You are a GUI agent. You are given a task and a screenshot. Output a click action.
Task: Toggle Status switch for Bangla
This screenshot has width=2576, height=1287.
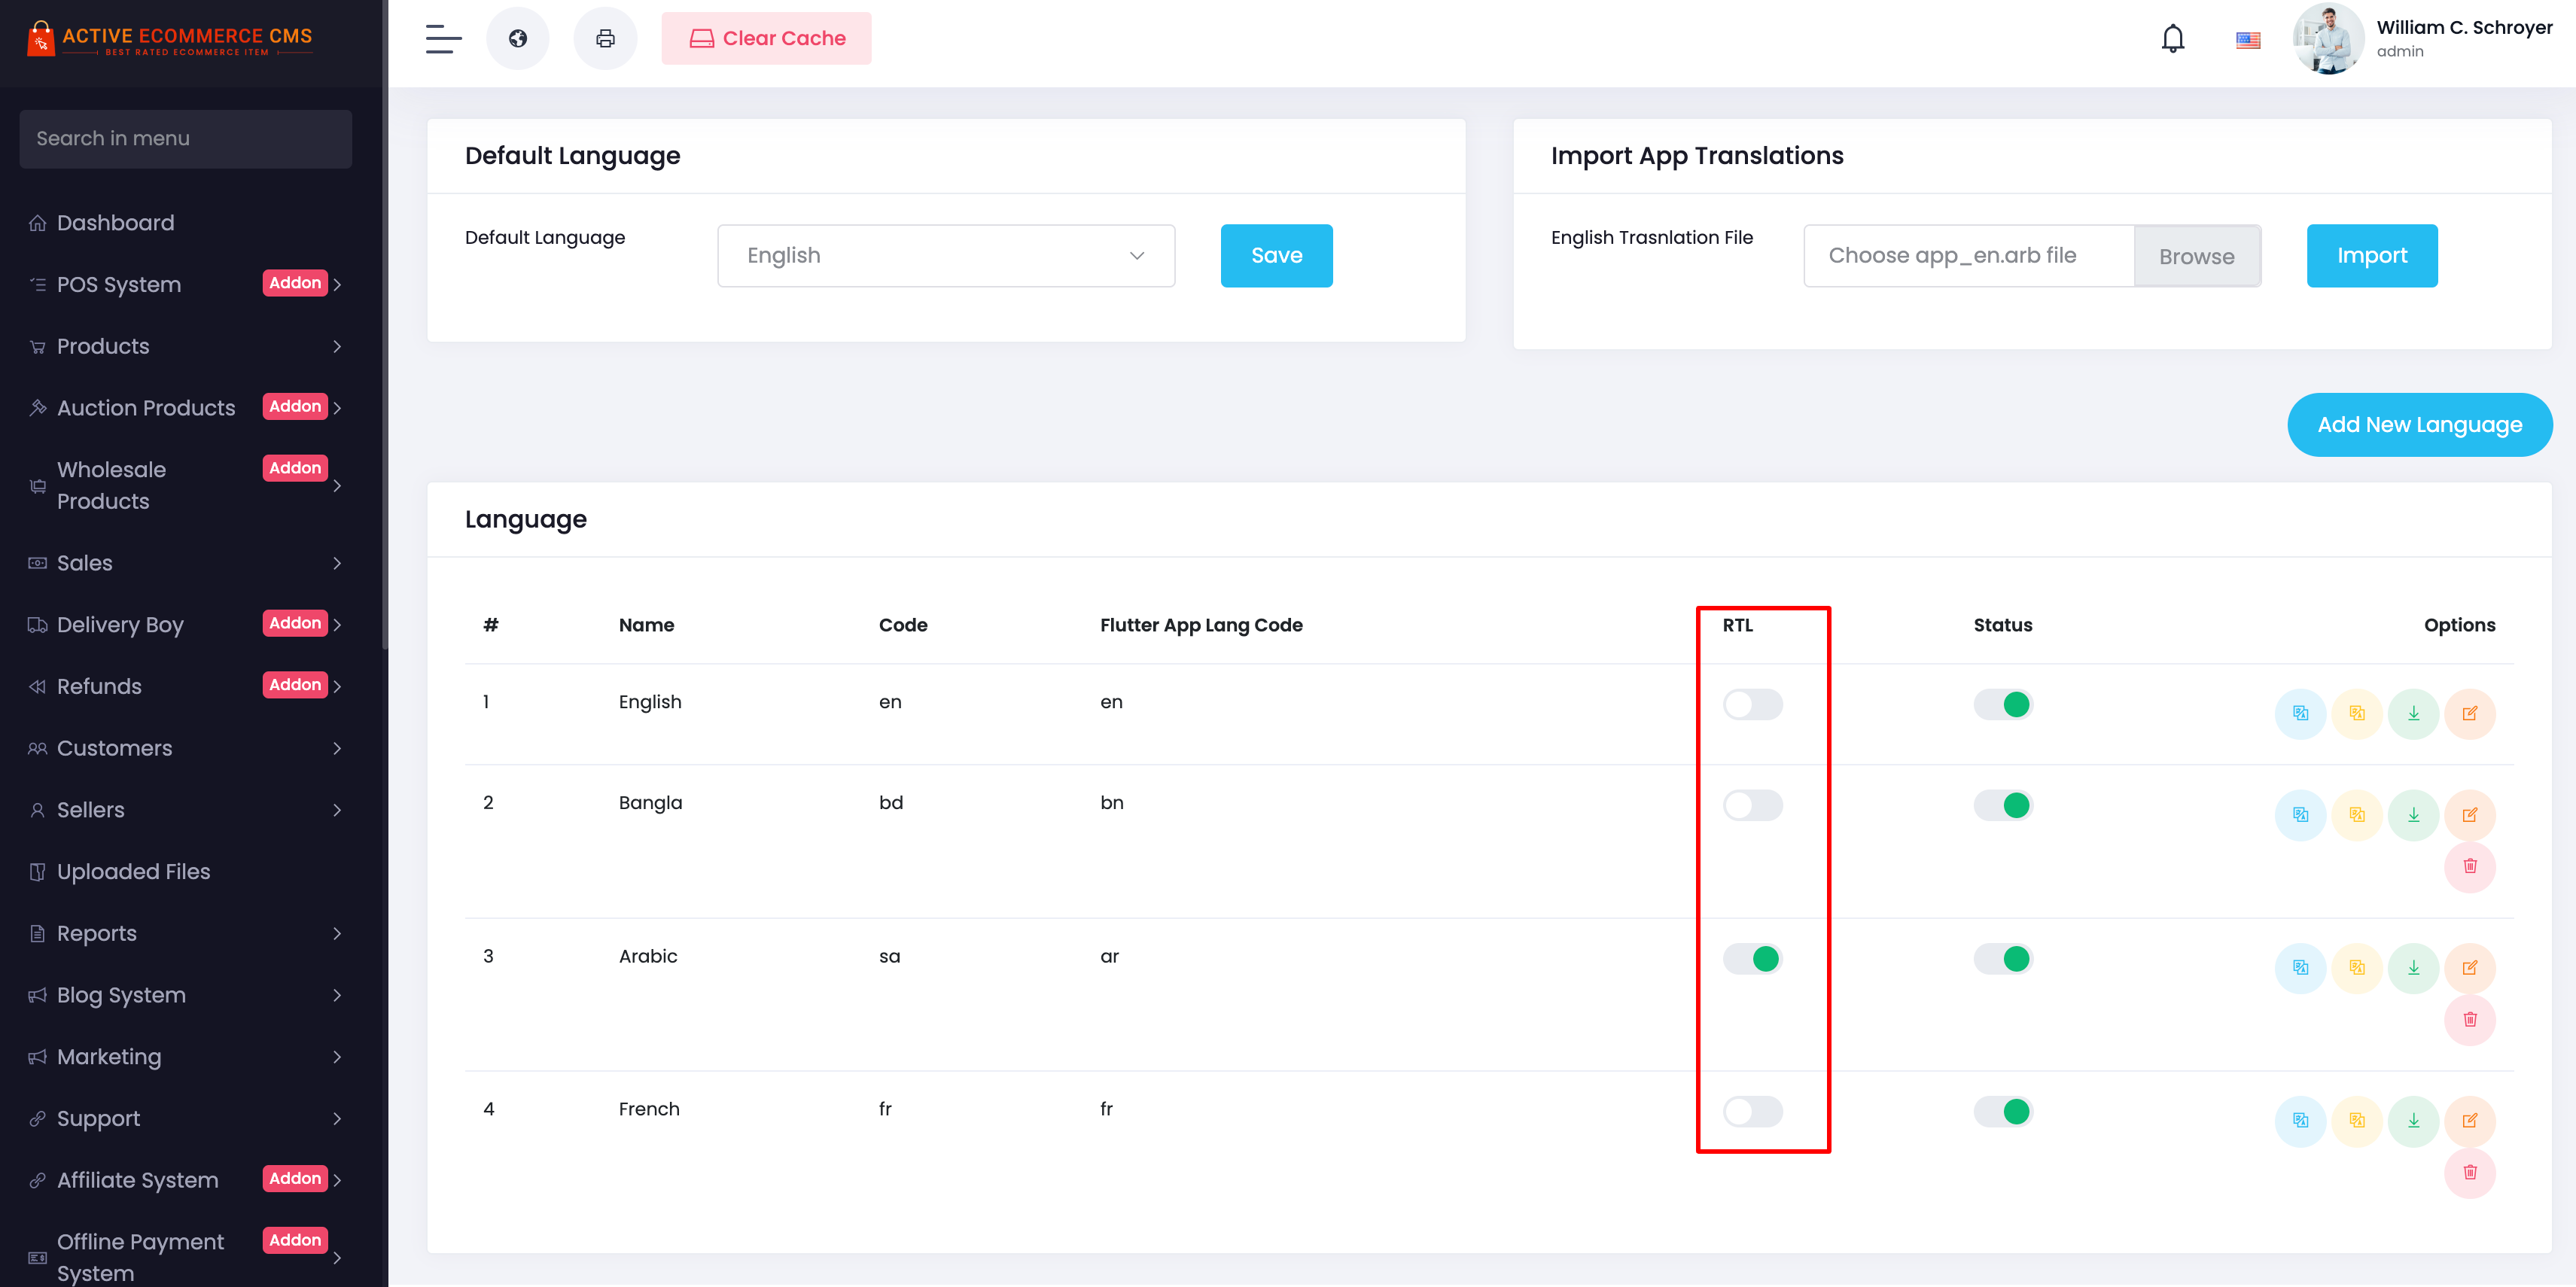coord(2003,805)
